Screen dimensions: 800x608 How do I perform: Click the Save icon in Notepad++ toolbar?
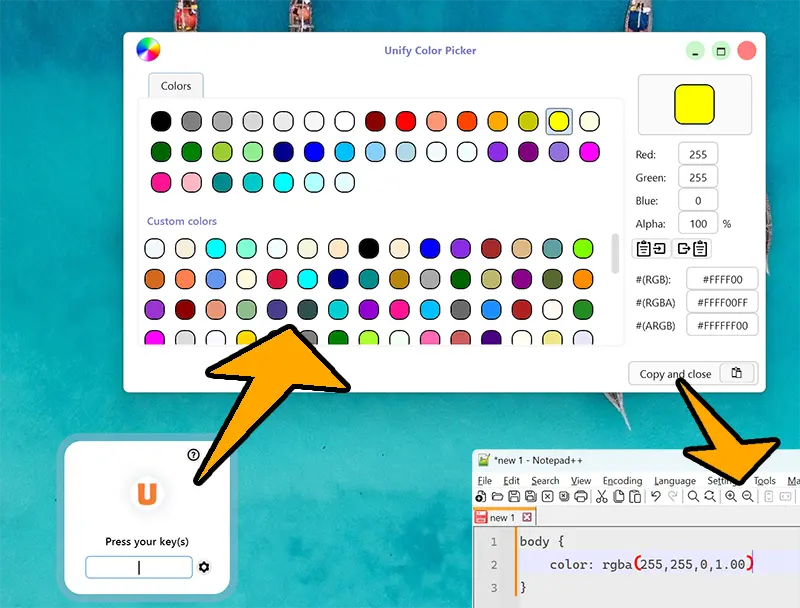(x=514, y=496)
